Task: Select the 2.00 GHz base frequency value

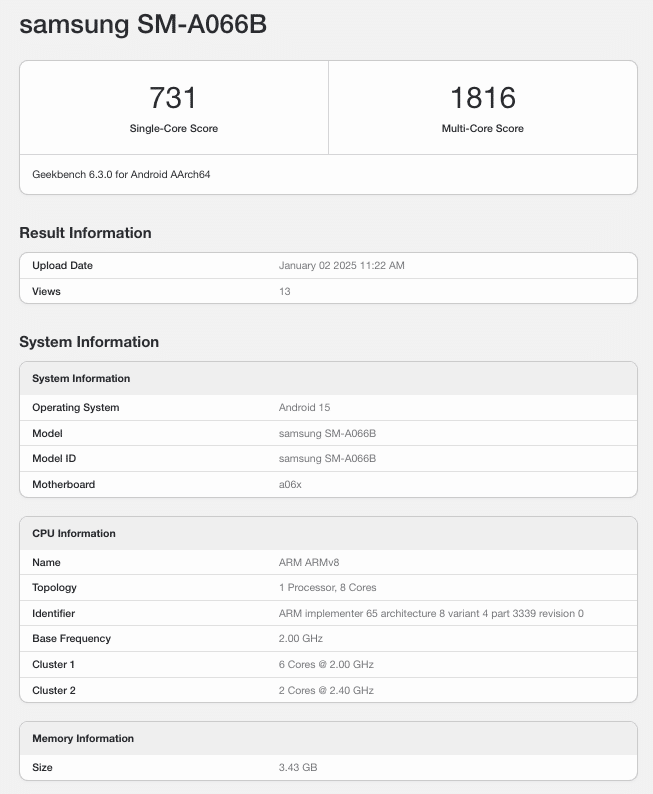Action: click(x=301, y=638)
